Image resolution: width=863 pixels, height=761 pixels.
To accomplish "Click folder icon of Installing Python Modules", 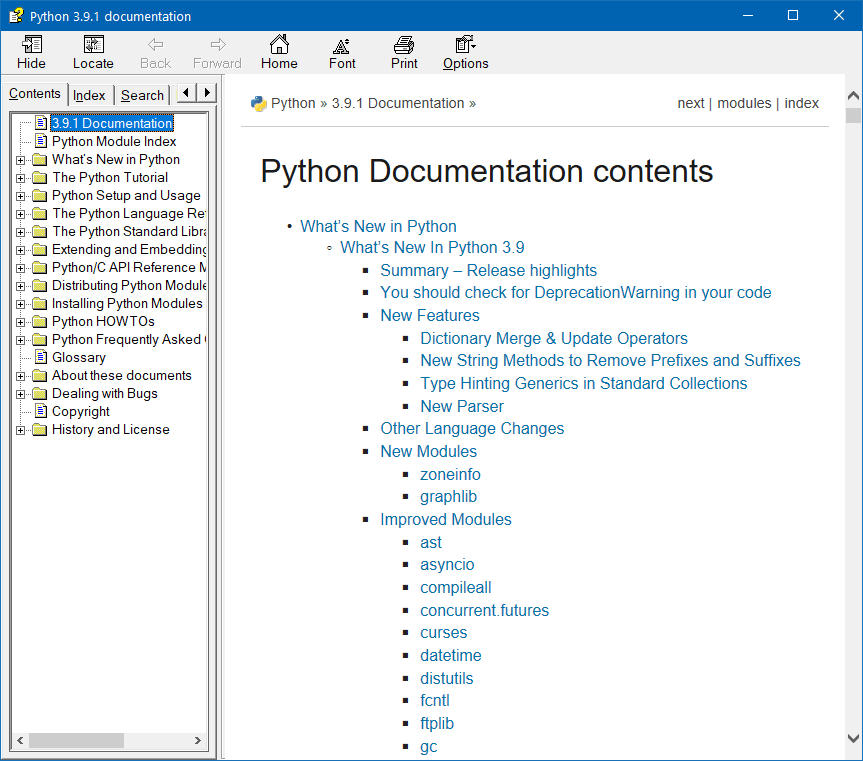I will point(40,303).
